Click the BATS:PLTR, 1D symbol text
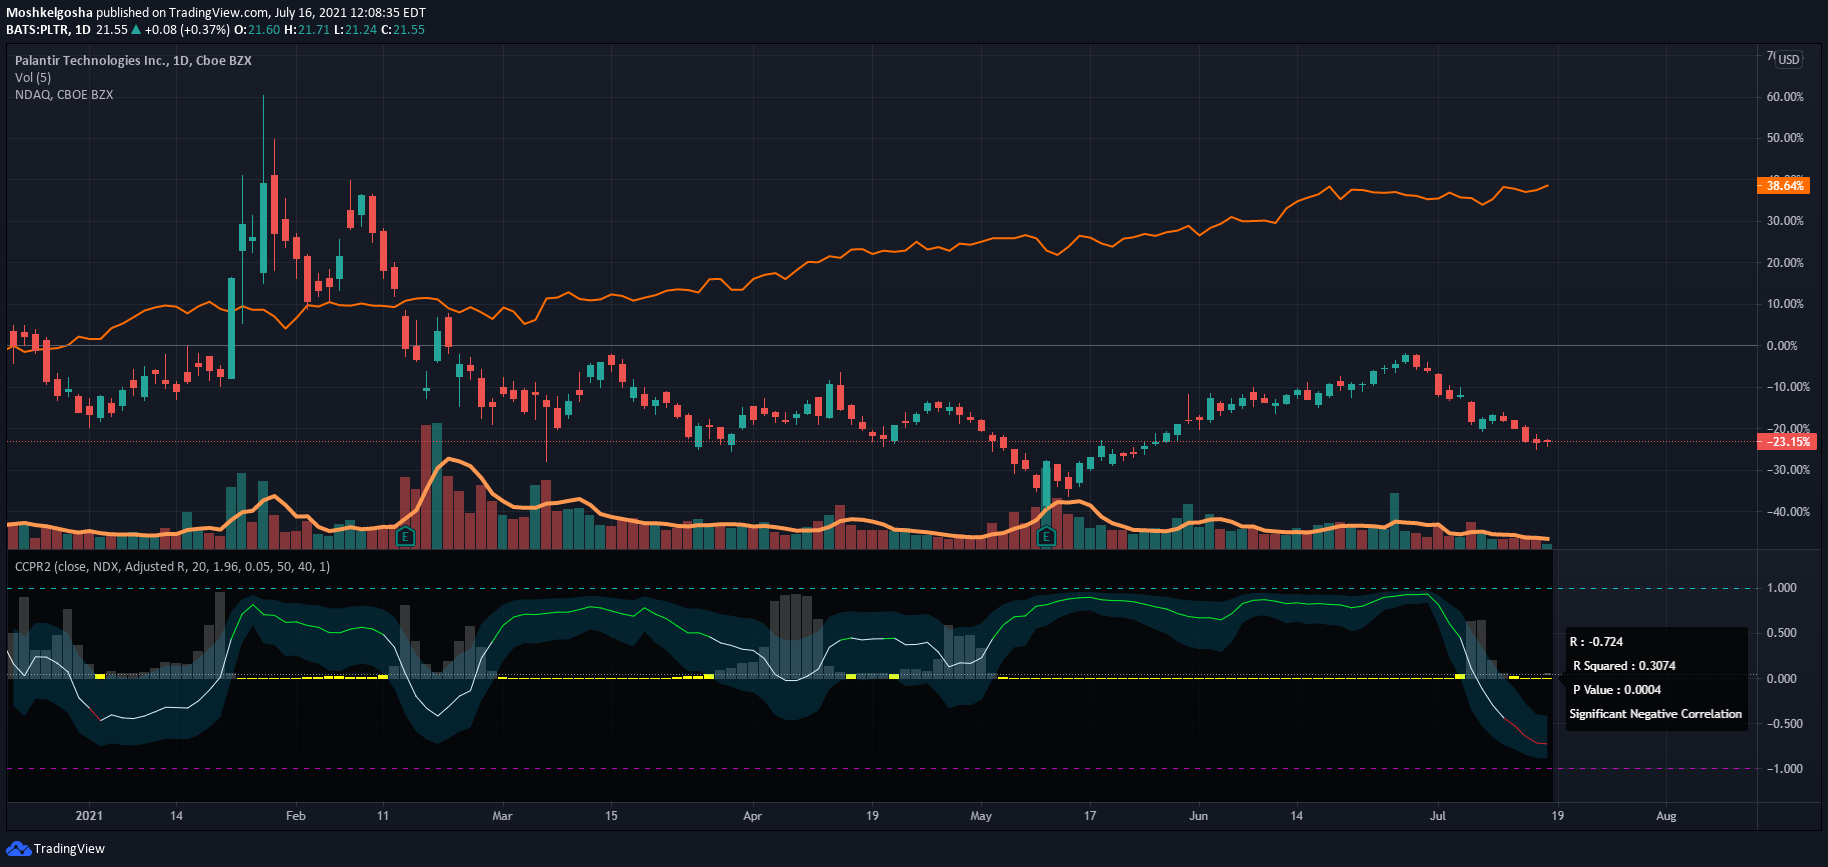 point(48,30)
